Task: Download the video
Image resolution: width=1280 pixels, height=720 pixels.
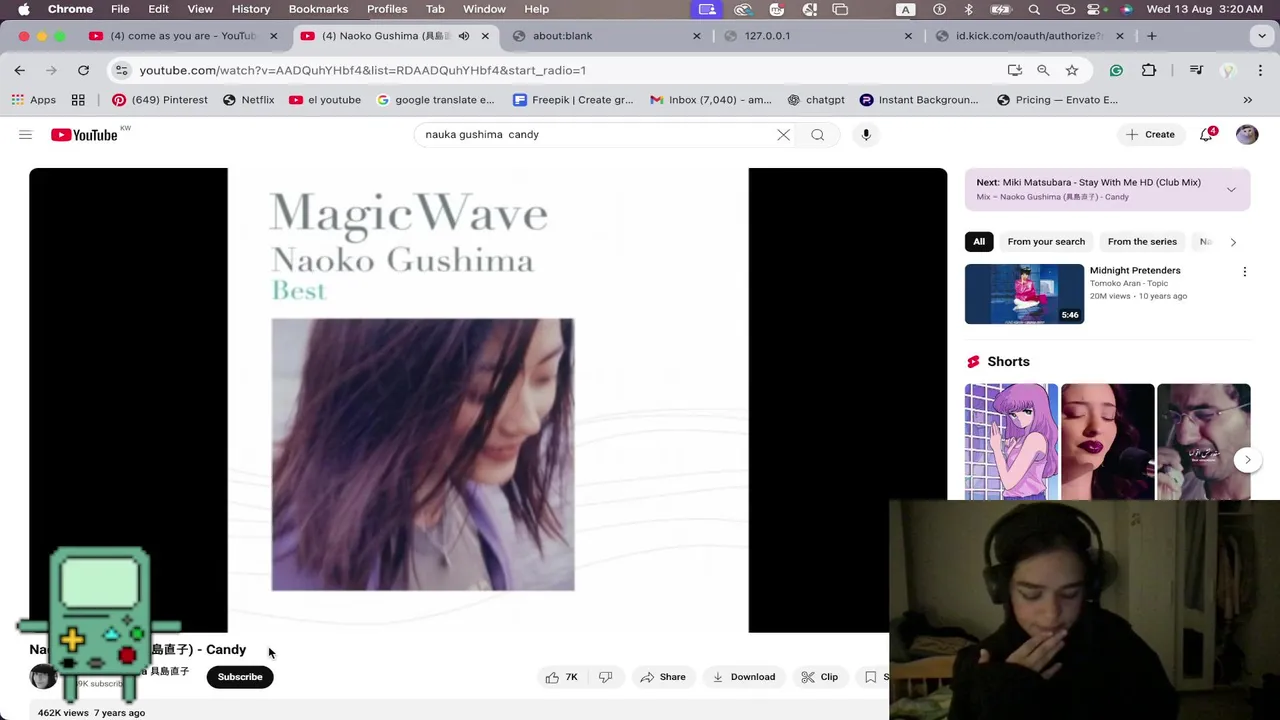Action: (x=744, y=677)
